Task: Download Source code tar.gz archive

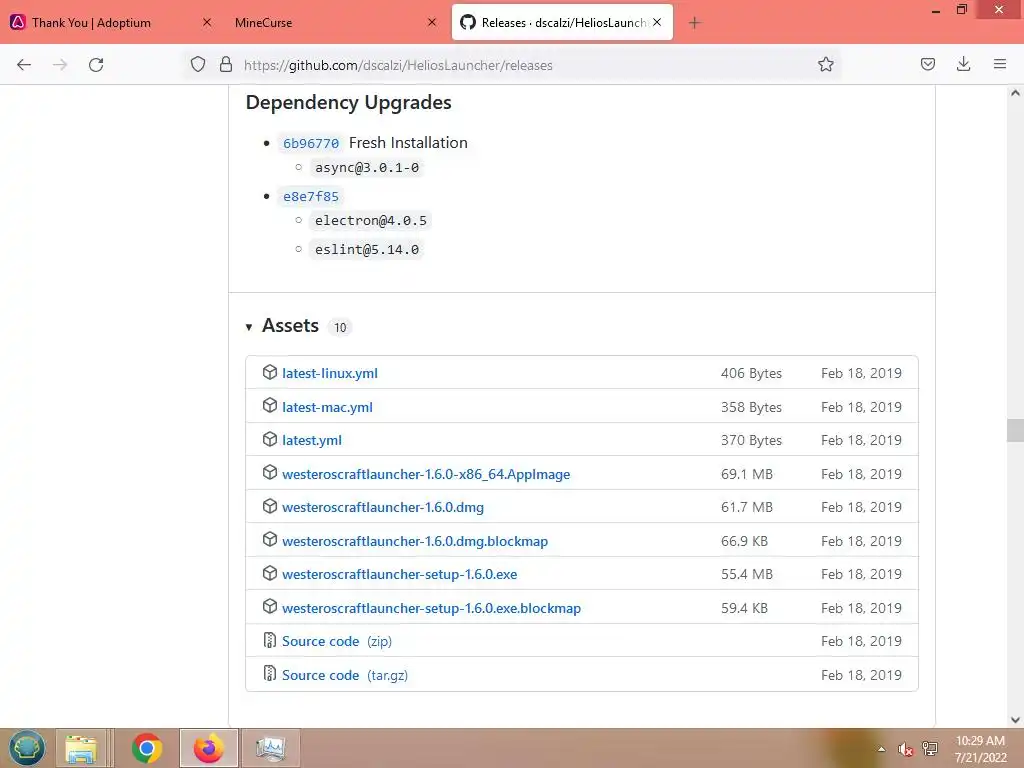Action: coord(345,676)
